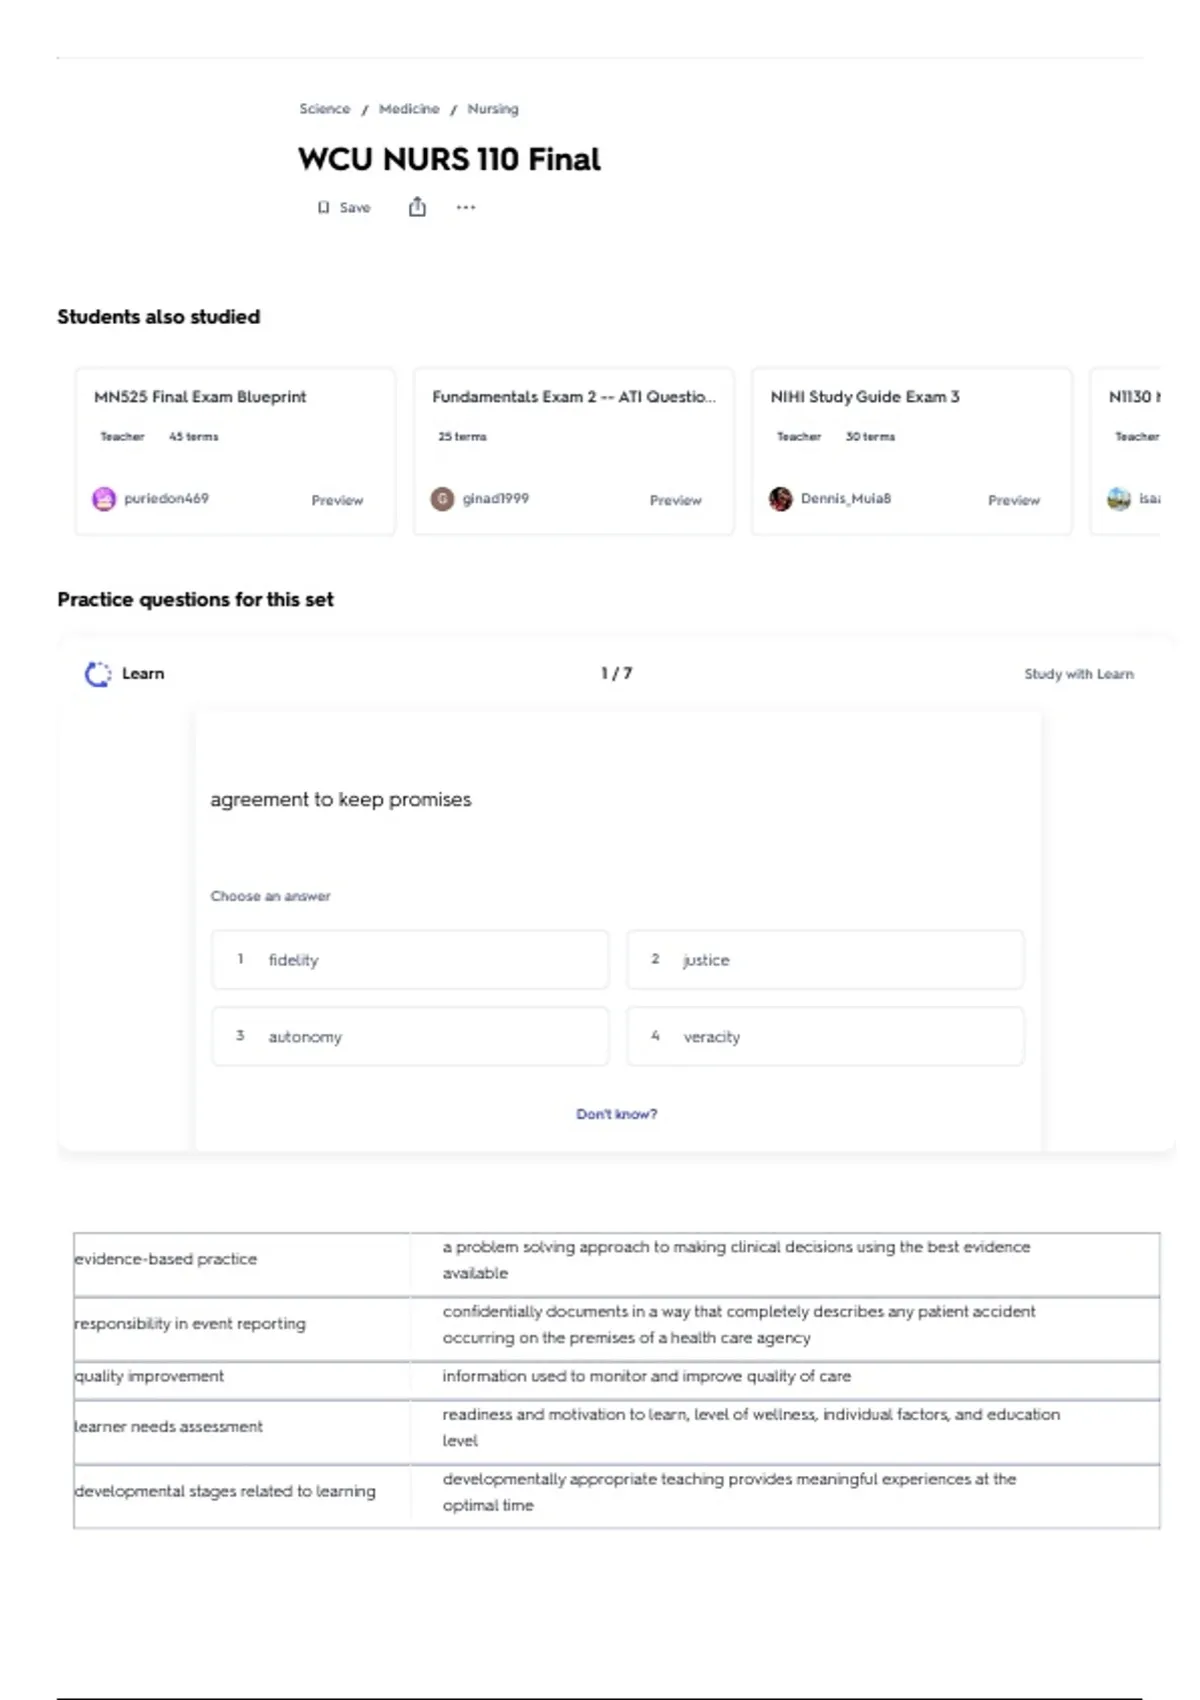Select answer option fidelity
1200x1700 pixels.
[x=410, y=960]
